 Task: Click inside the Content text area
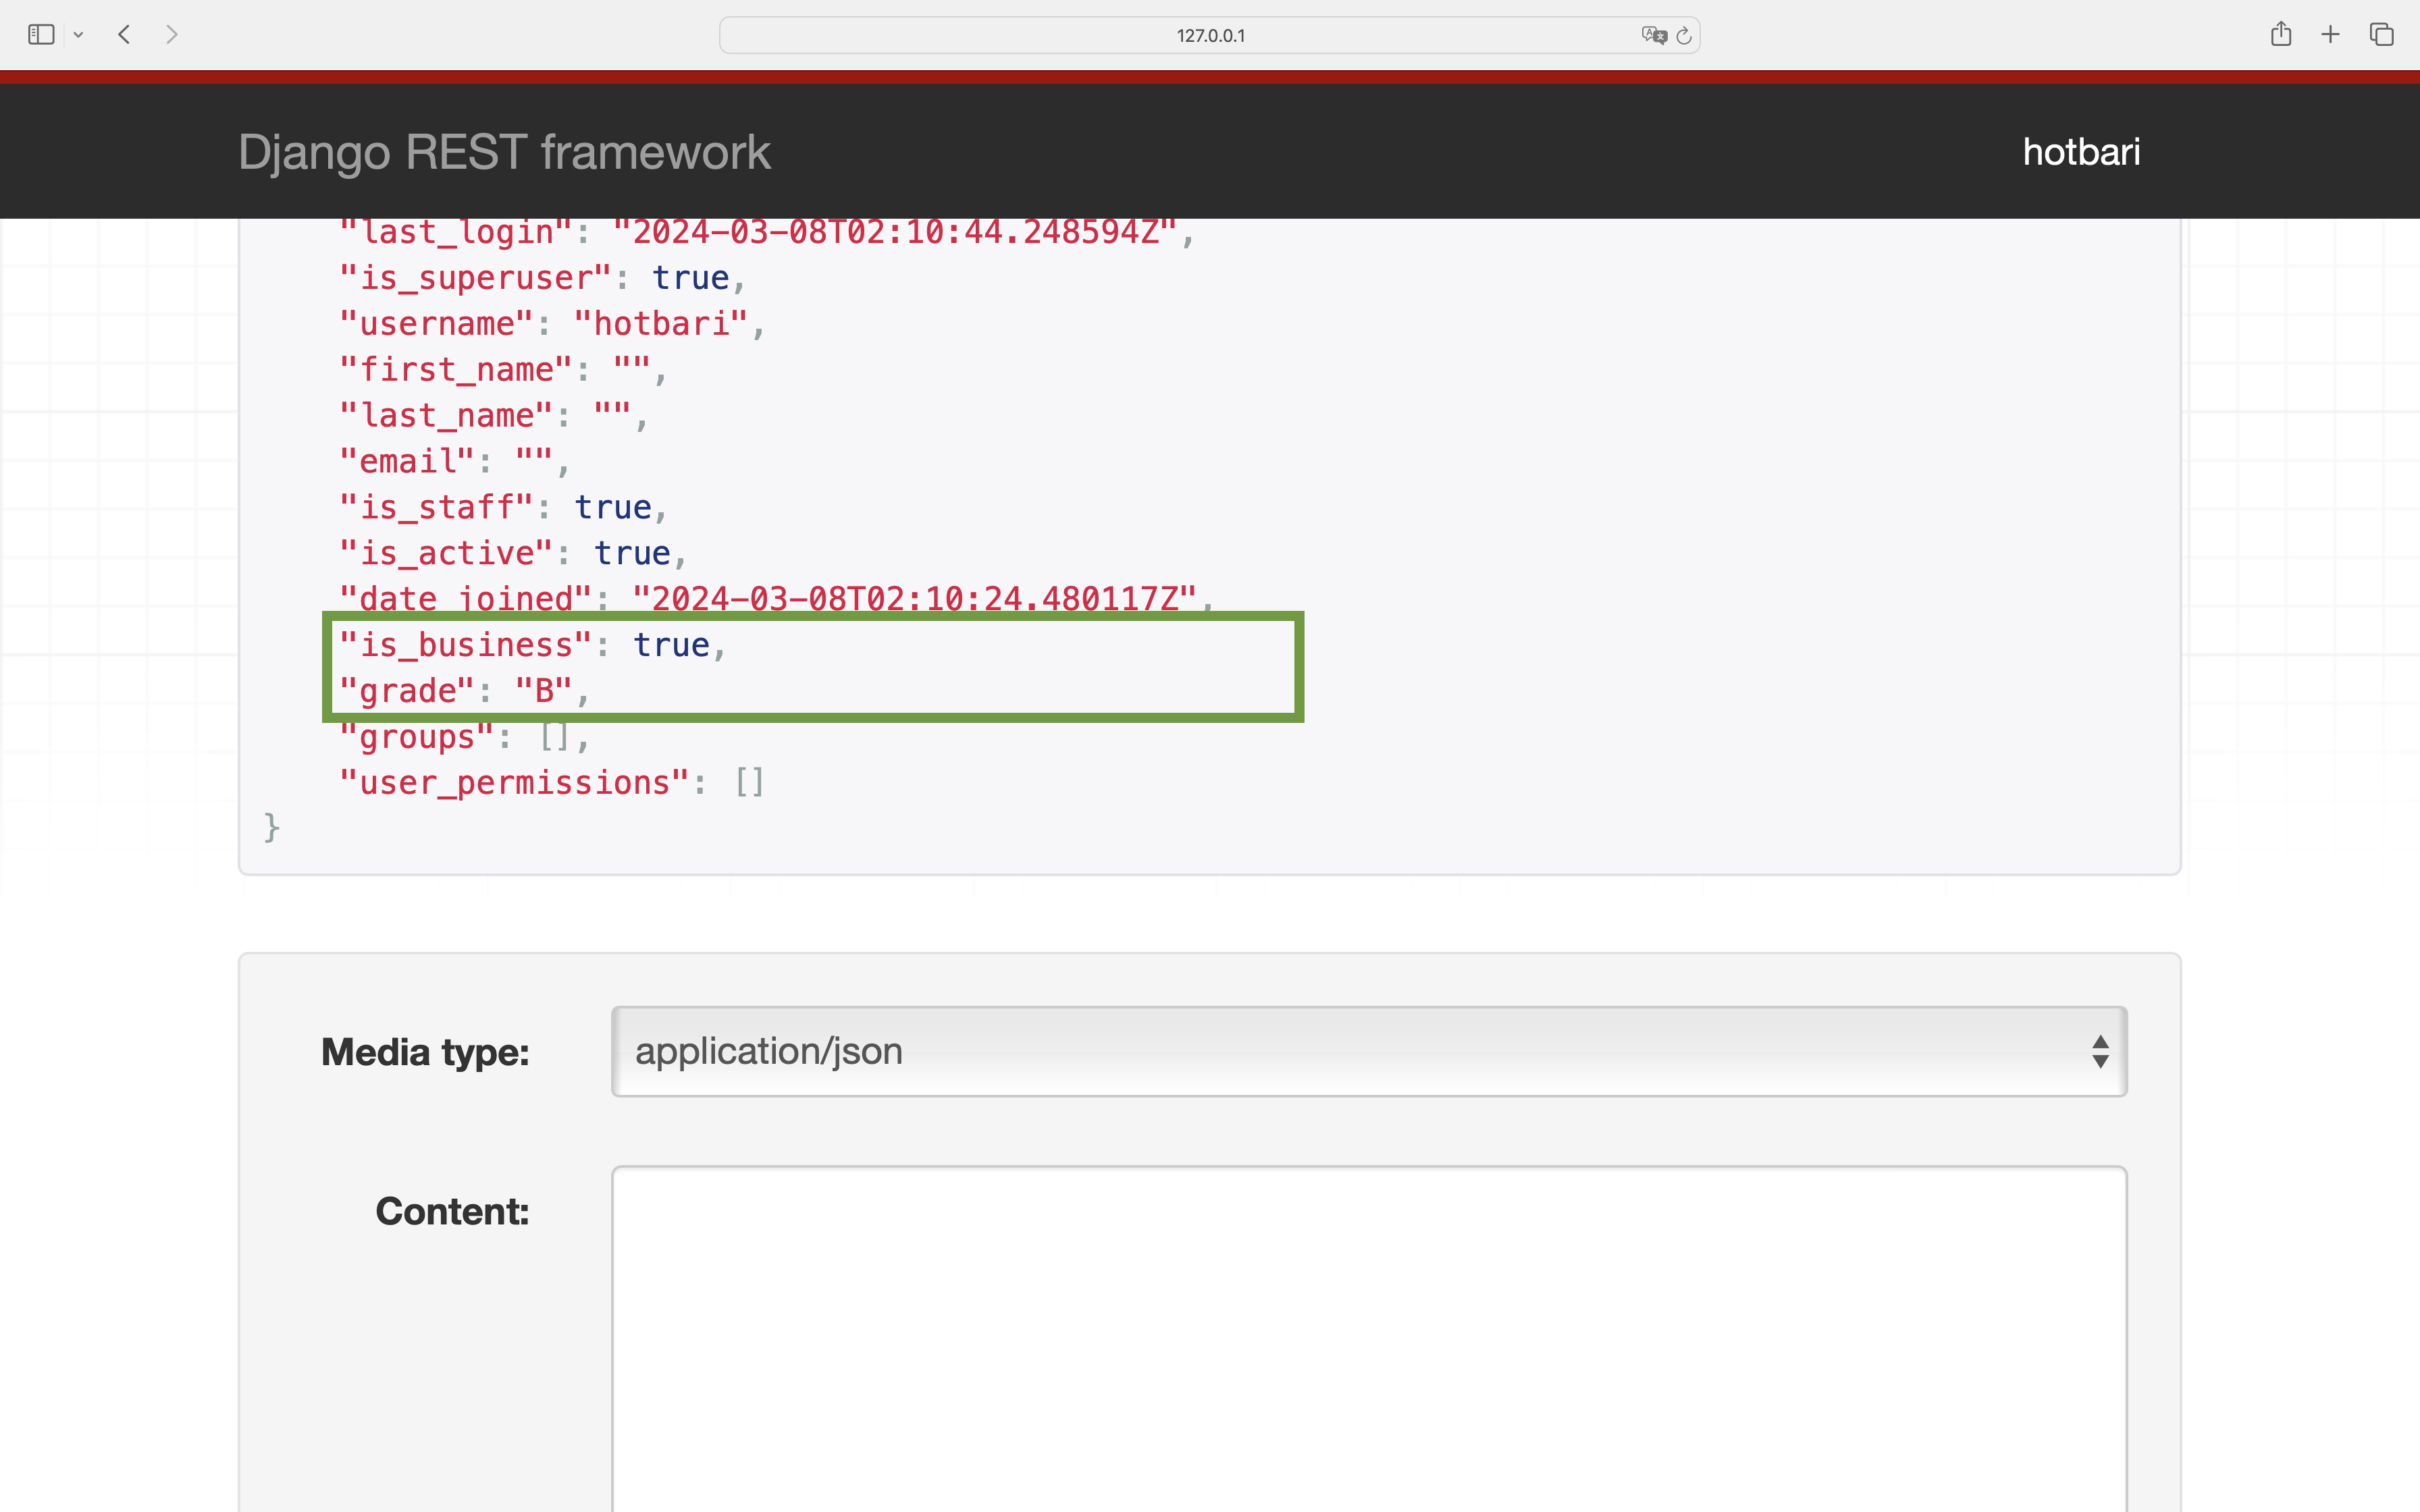click(1369, 1338)
